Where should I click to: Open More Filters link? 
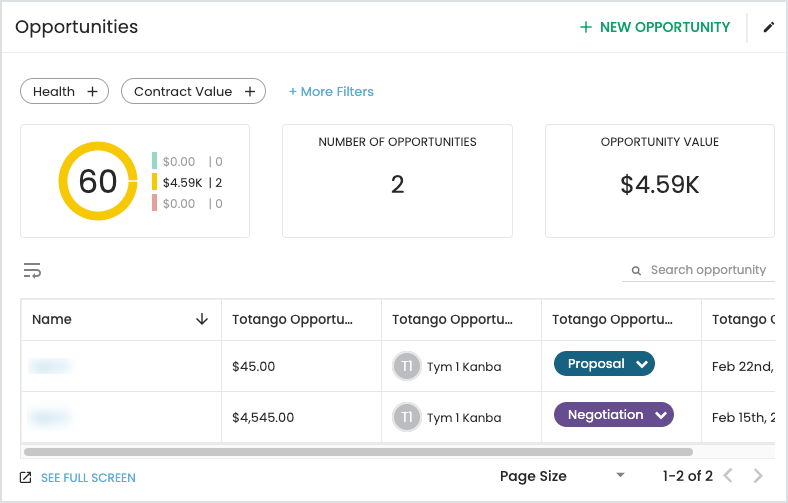(331, 91)
